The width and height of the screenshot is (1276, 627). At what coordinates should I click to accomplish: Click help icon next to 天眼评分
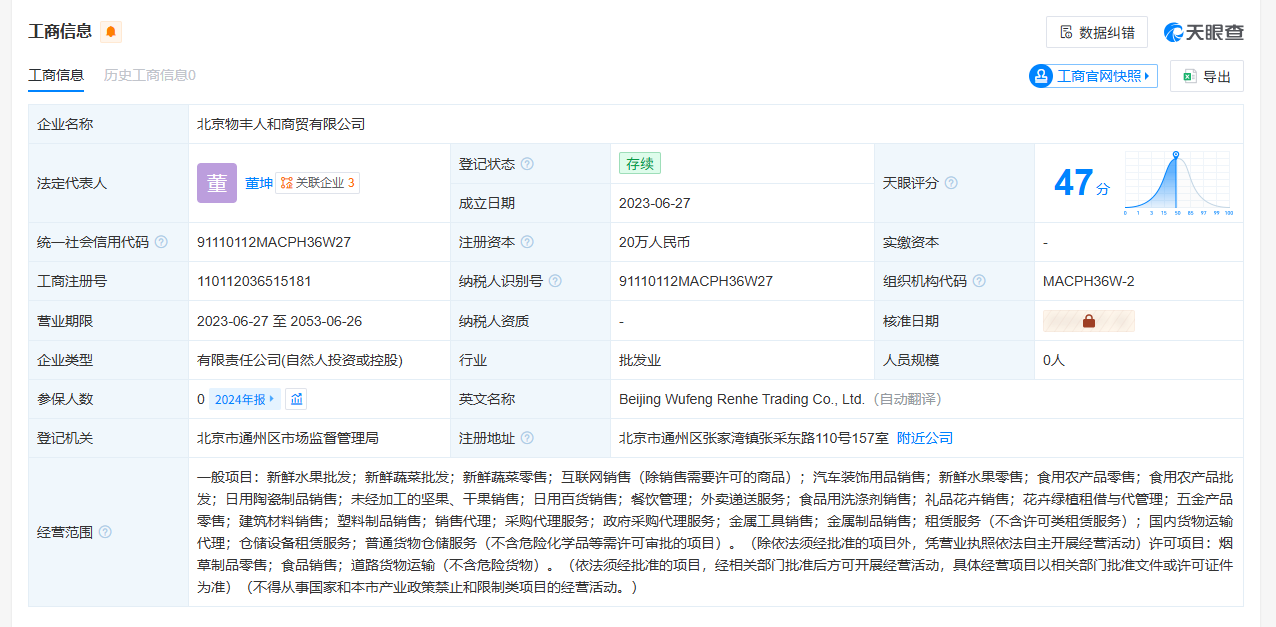click(951, 183)
